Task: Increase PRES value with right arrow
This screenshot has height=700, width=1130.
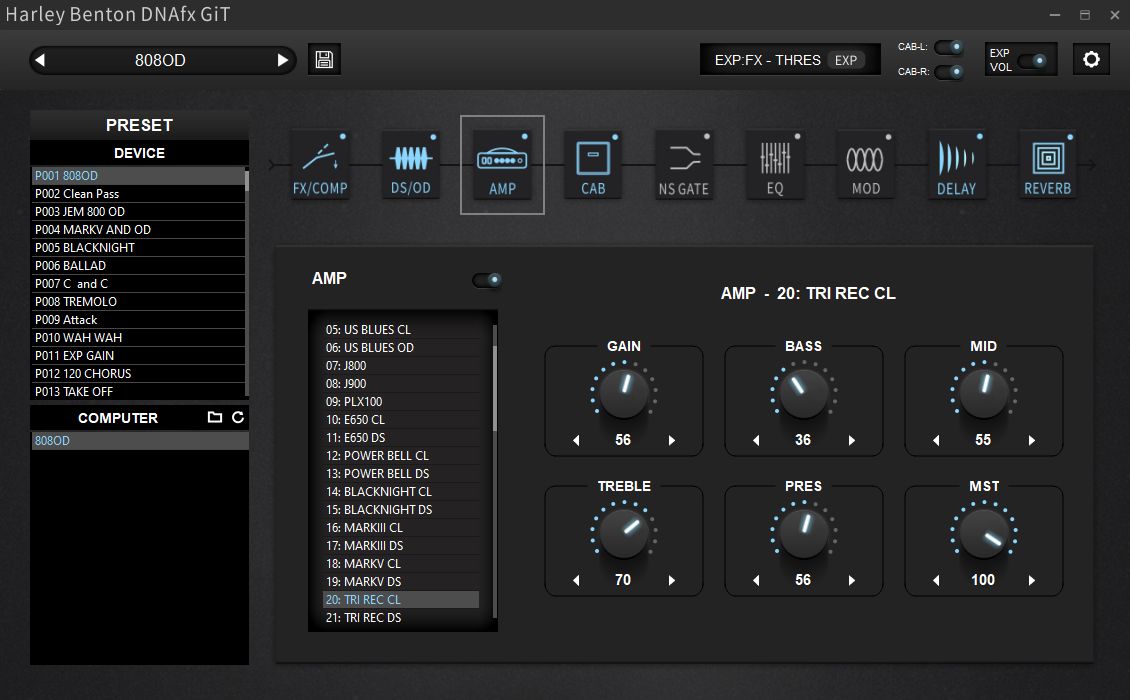Action: pyautogui.click(x=852, y=580)
